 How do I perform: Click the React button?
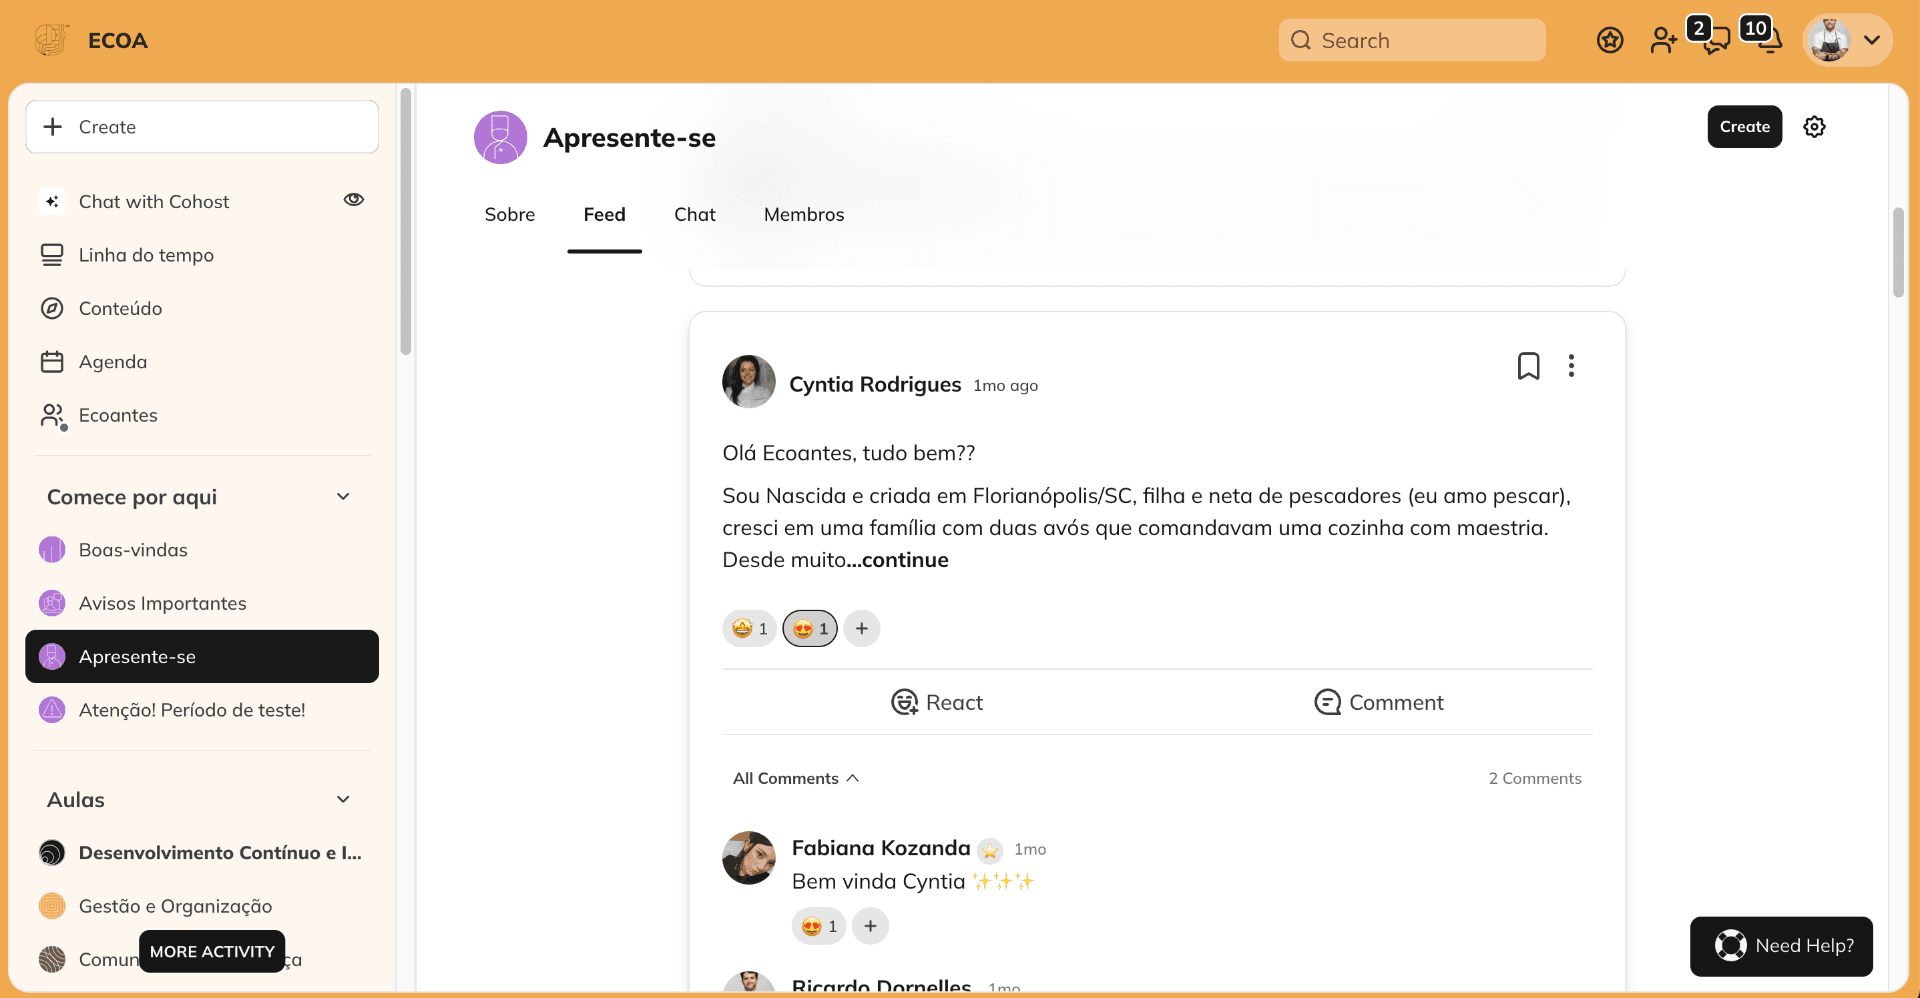tap(937, 703)
